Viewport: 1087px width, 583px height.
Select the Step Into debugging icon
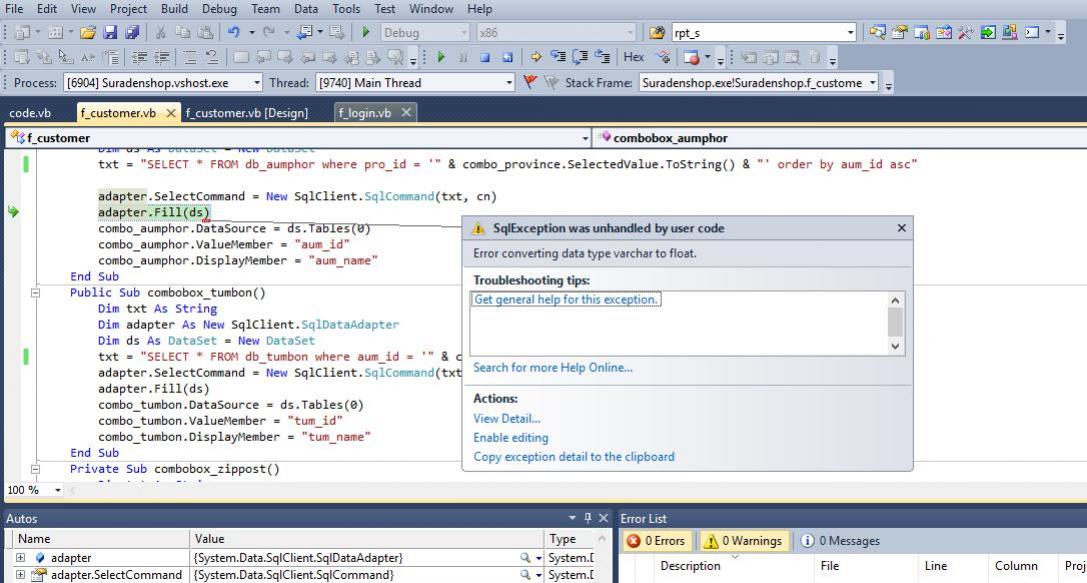[558, 58]
